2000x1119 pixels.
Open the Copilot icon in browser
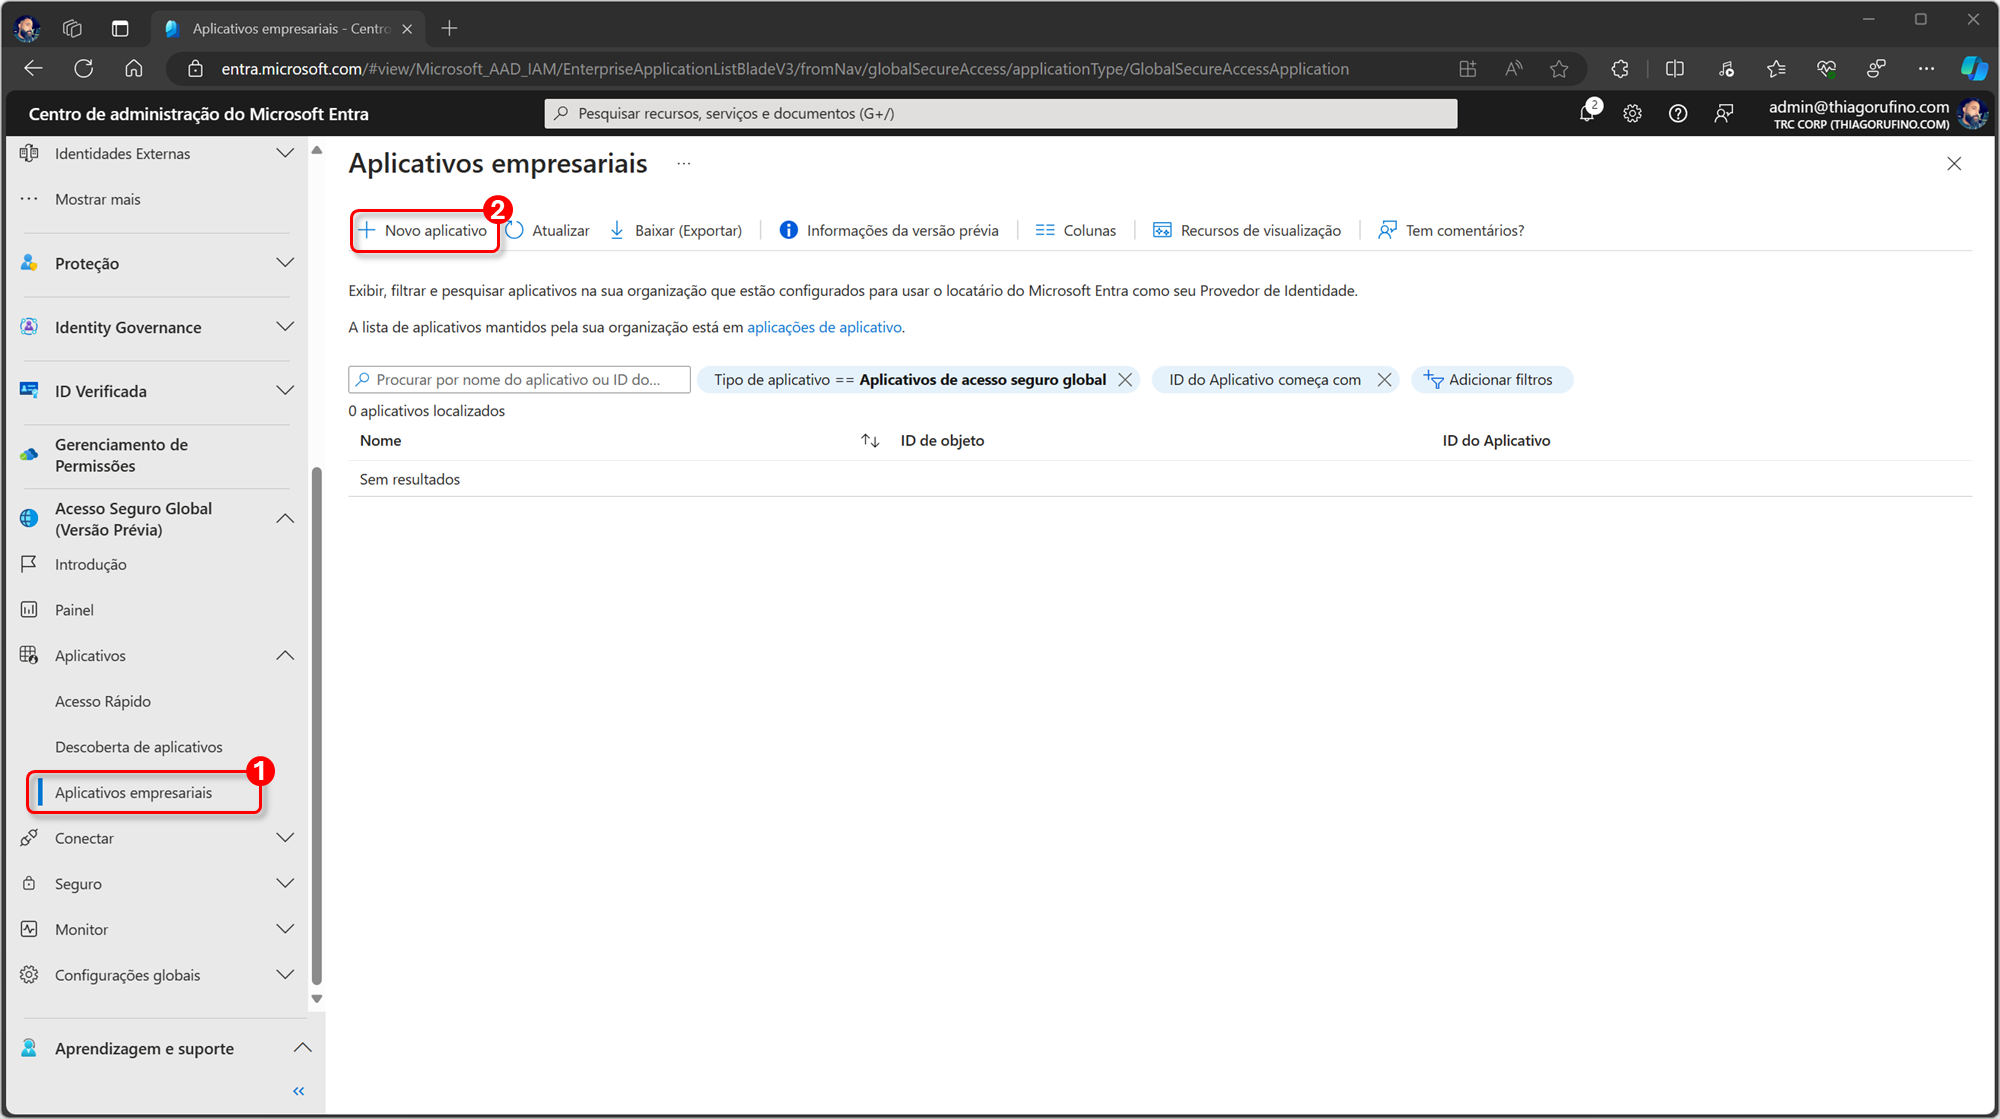(1974, 68)
